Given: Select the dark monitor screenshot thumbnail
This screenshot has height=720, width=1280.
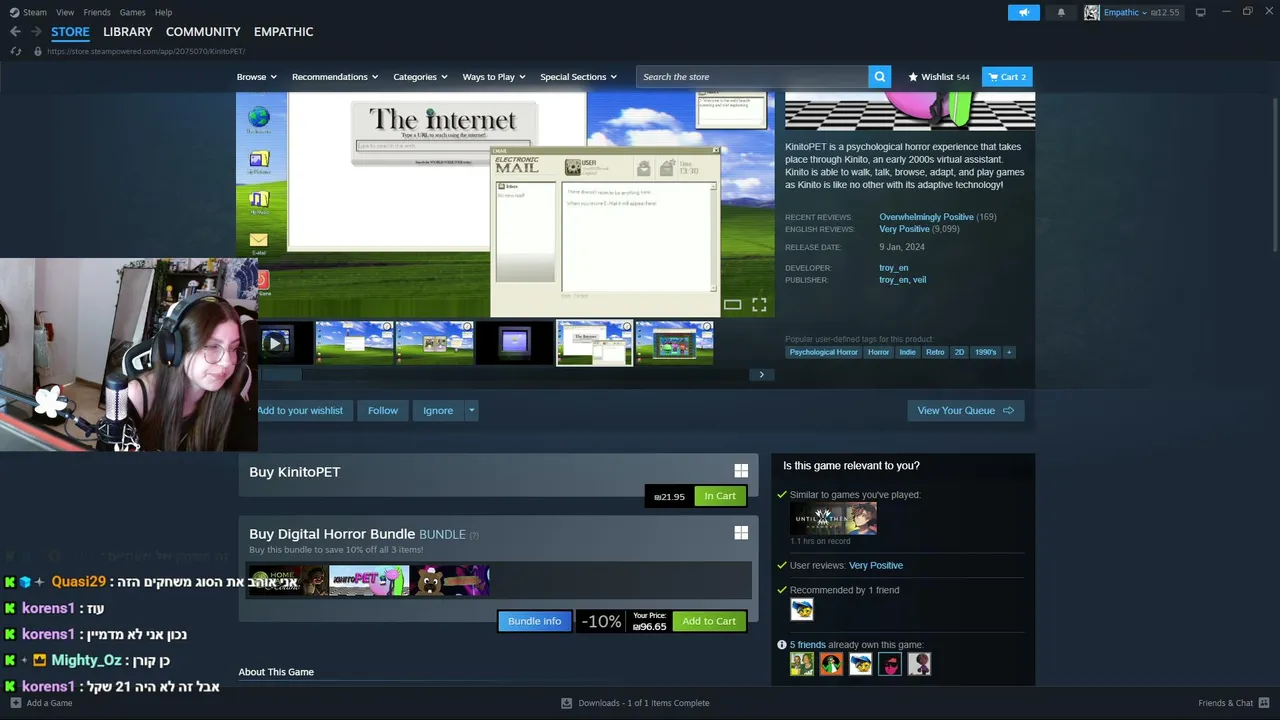Looking at the screenshot, I should [x=514, y=343].
